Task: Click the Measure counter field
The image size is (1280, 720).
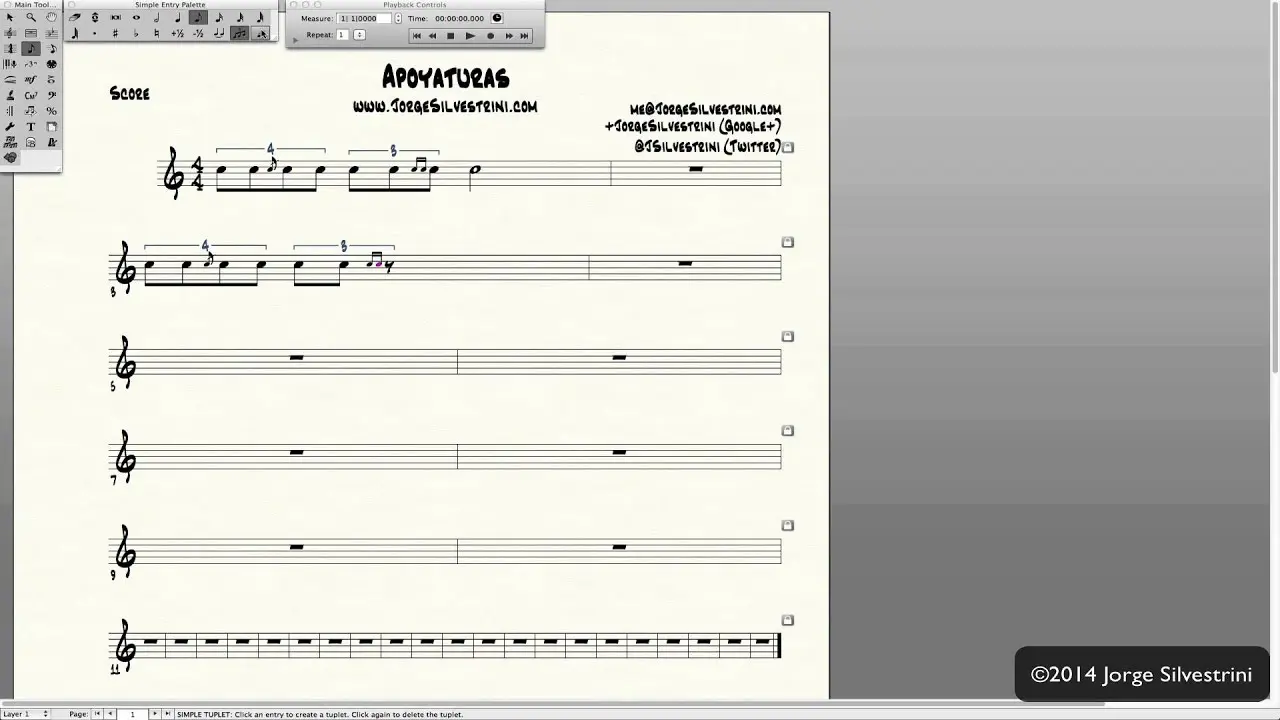Action: (364, 18)
